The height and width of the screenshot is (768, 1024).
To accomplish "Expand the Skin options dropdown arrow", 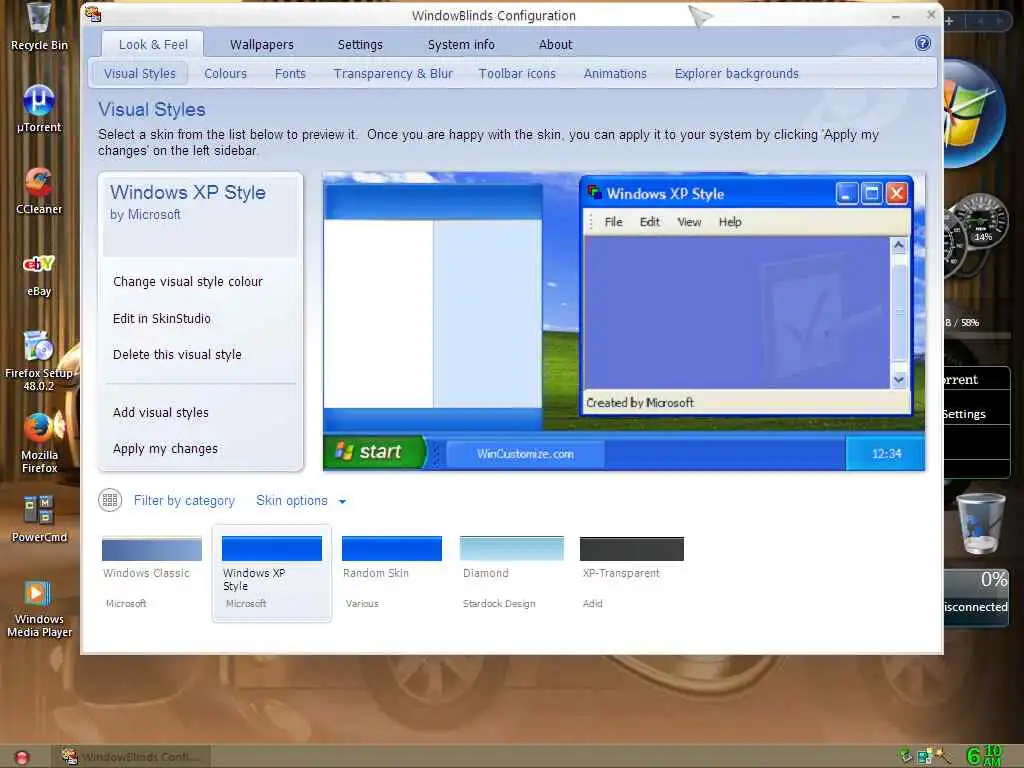I will 342,502.
